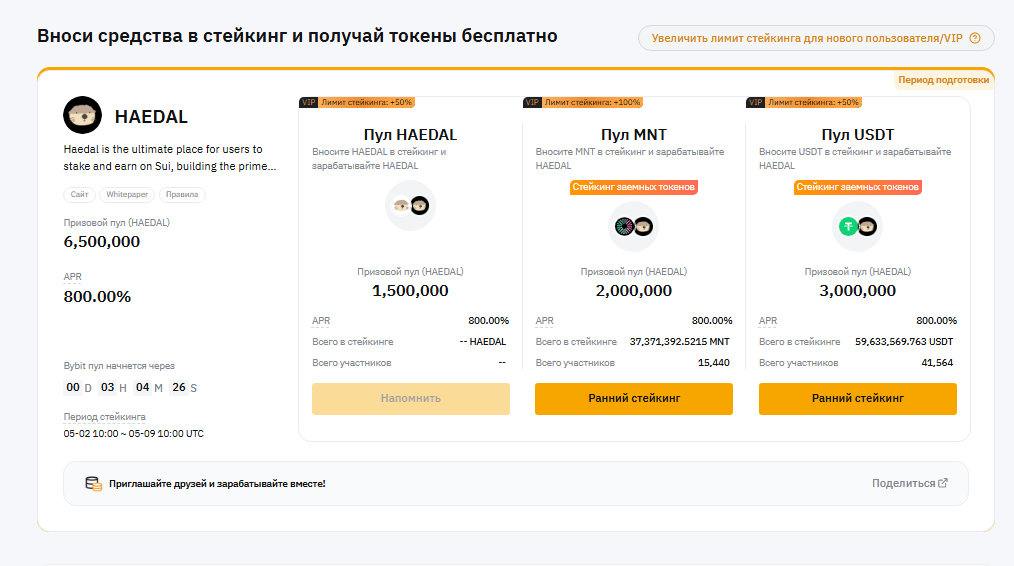Click the Поделиться share link
The height and width of the screenshot is (566, 1014).
pos(903,483)
